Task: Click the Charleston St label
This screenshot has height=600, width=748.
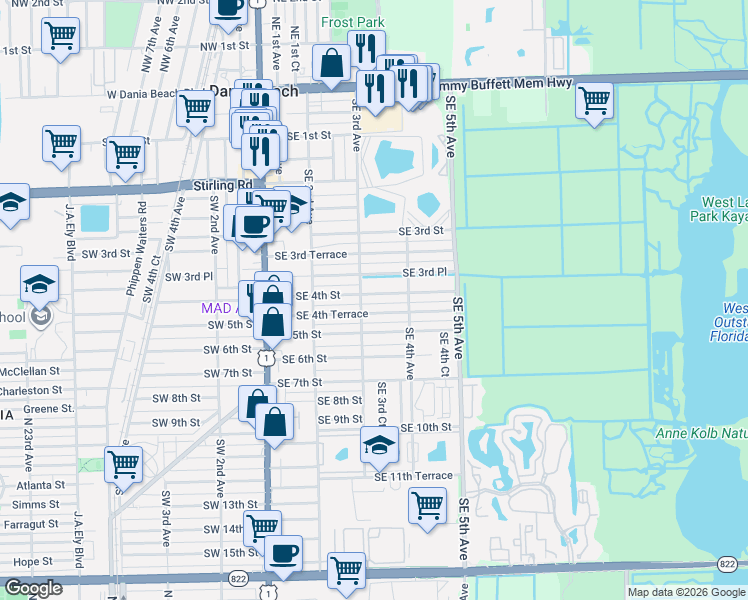Action: click(30, 391)
